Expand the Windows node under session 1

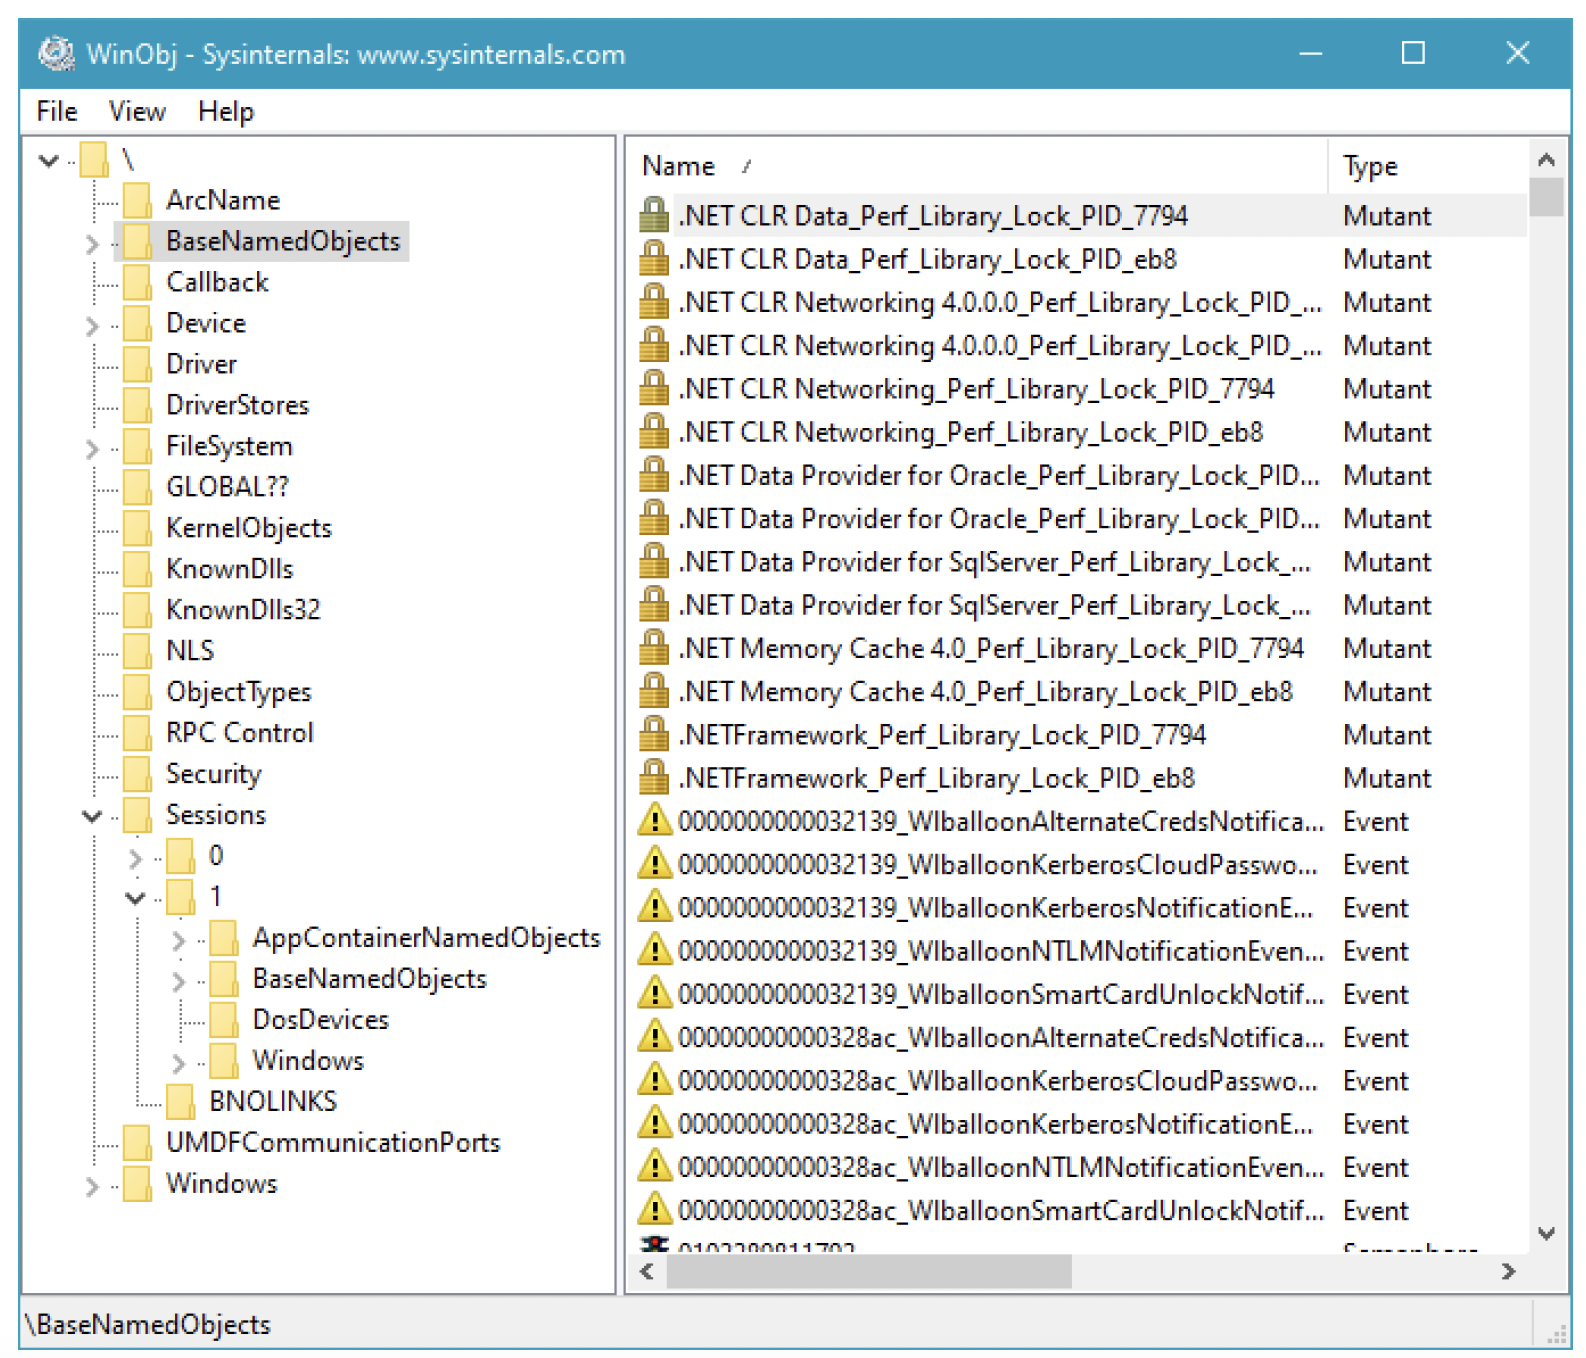[179, 1062]
